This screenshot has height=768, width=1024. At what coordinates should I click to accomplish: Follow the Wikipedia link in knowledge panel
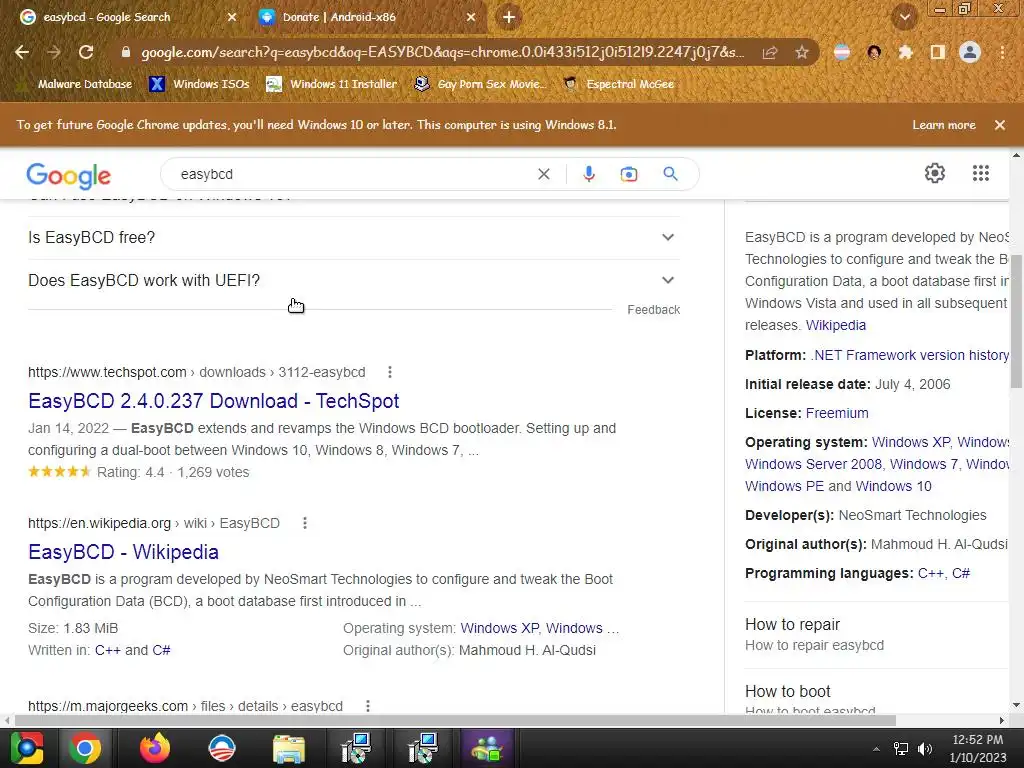pos(835,325)
